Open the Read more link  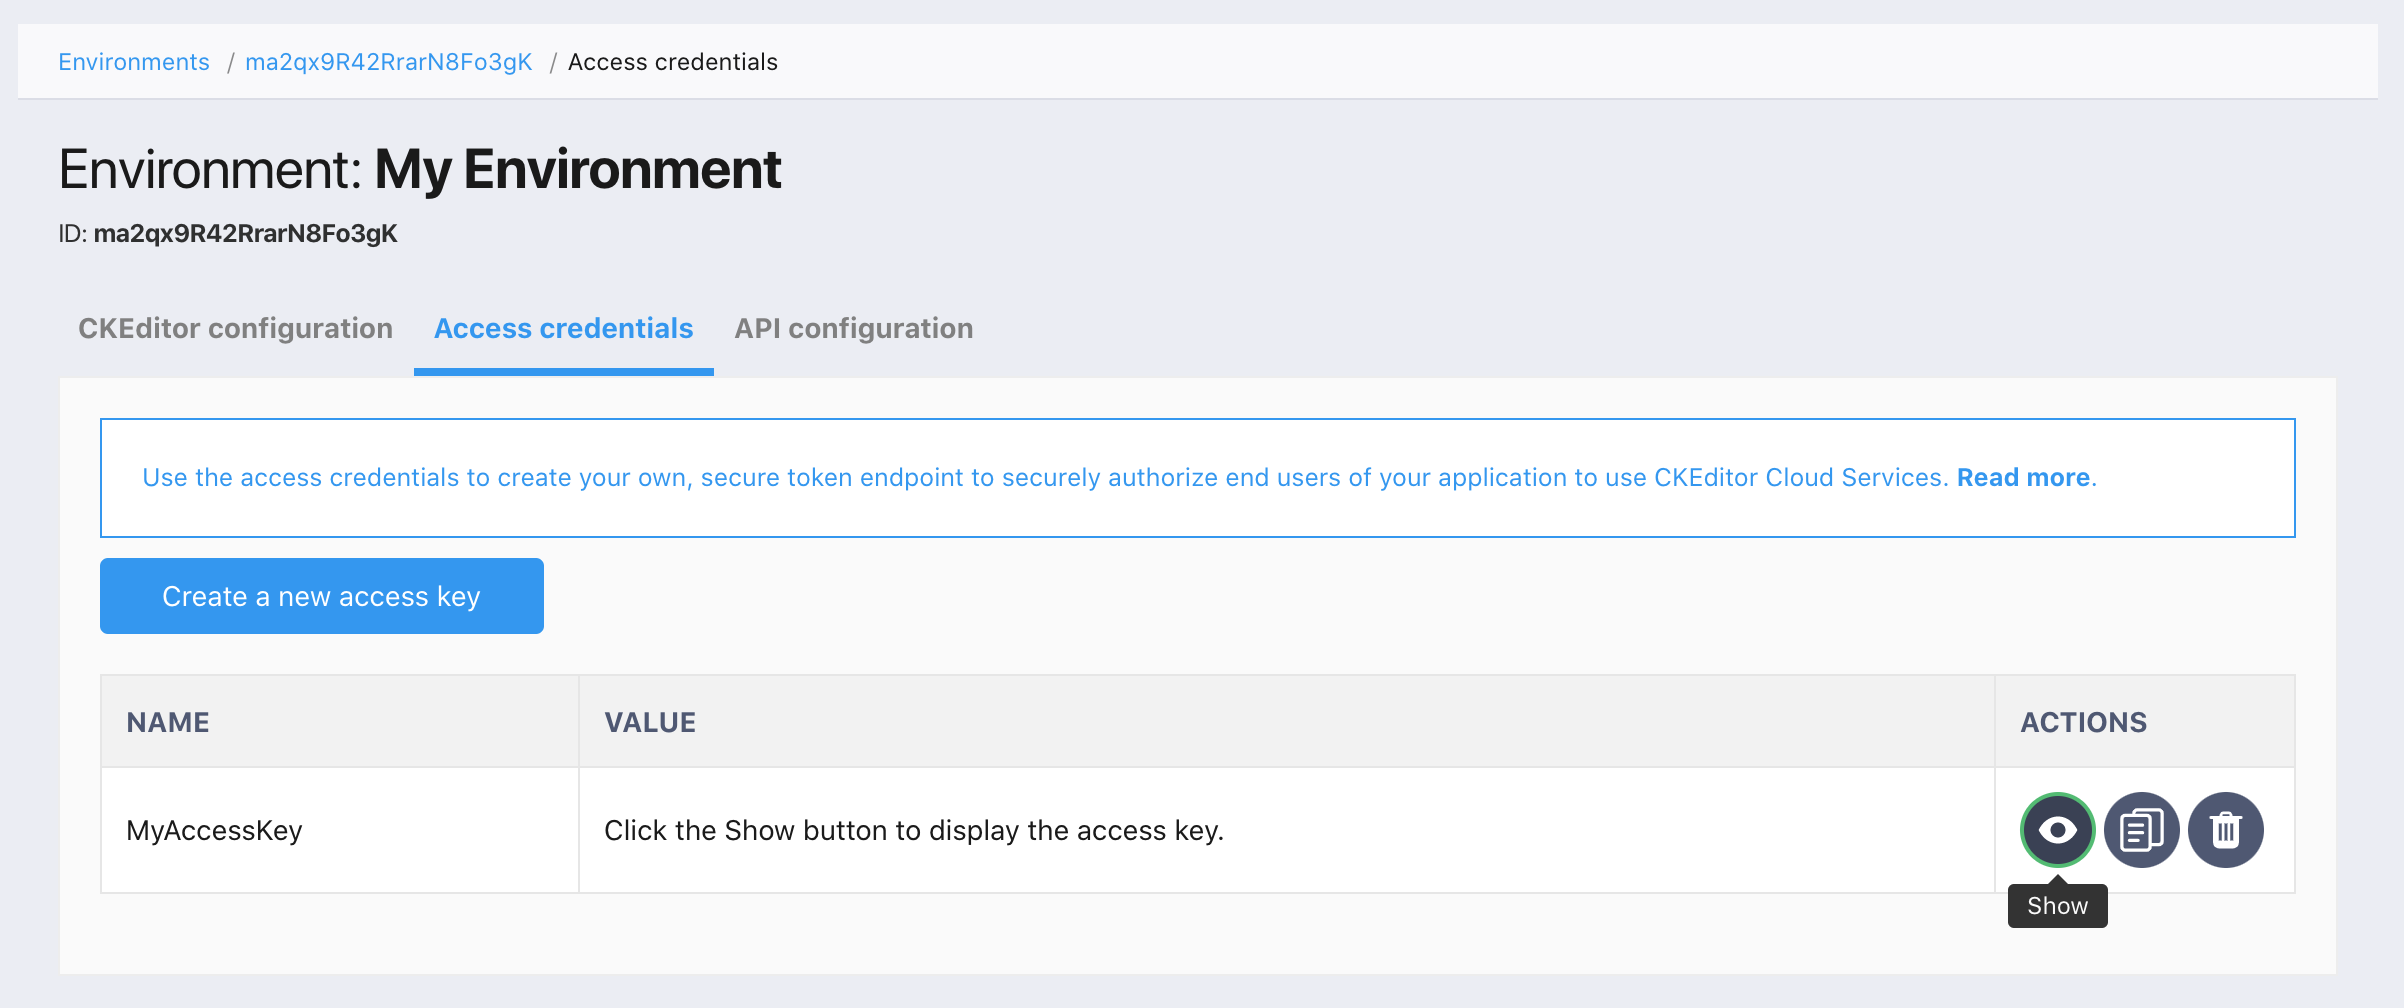2023,478
